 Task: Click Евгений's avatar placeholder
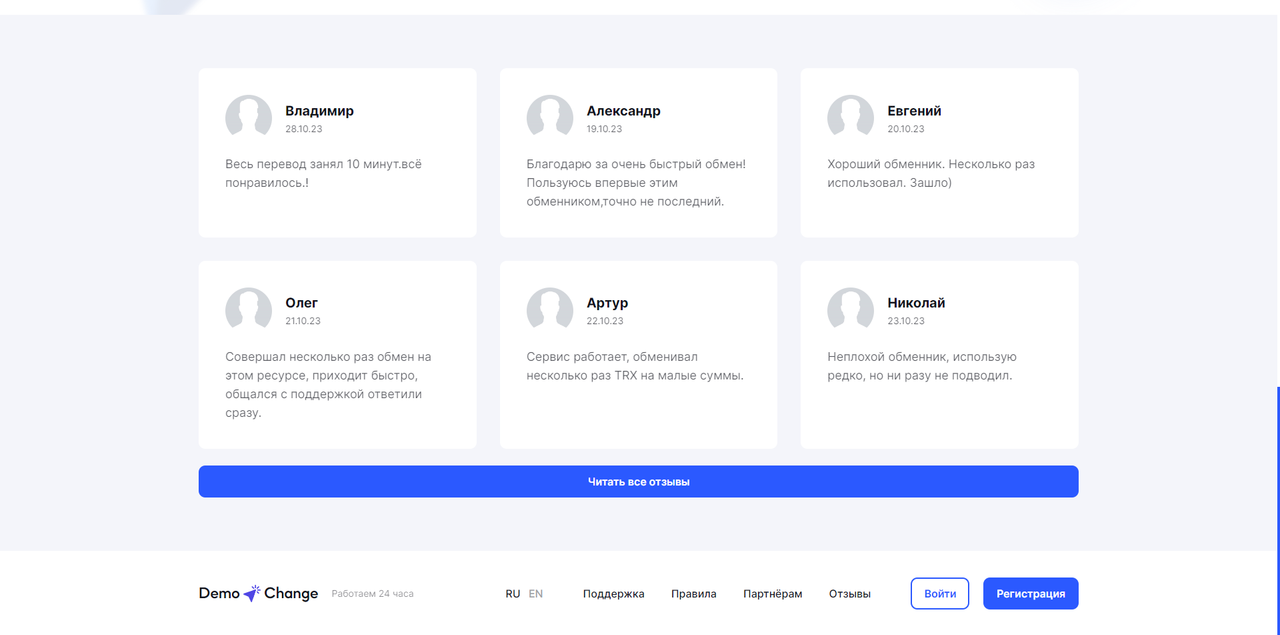850,117
